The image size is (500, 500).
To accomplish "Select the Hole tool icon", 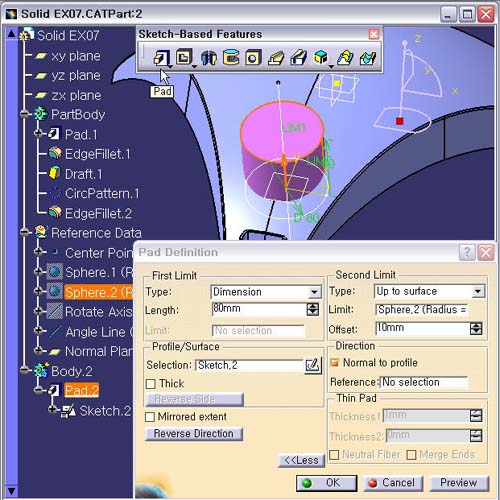I will pyautogui.click(x=253, y=58).
